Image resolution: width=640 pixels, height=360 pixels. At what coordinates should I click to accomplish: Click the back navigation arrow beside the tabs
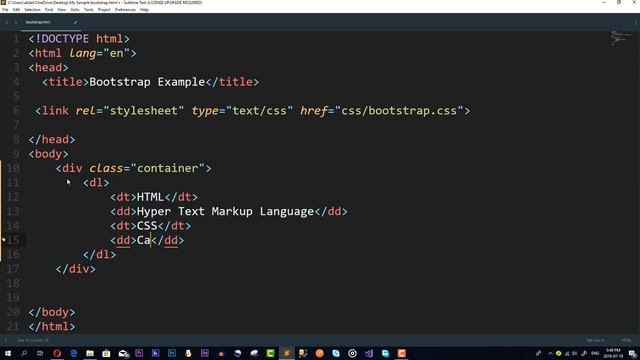pos(7,22)
